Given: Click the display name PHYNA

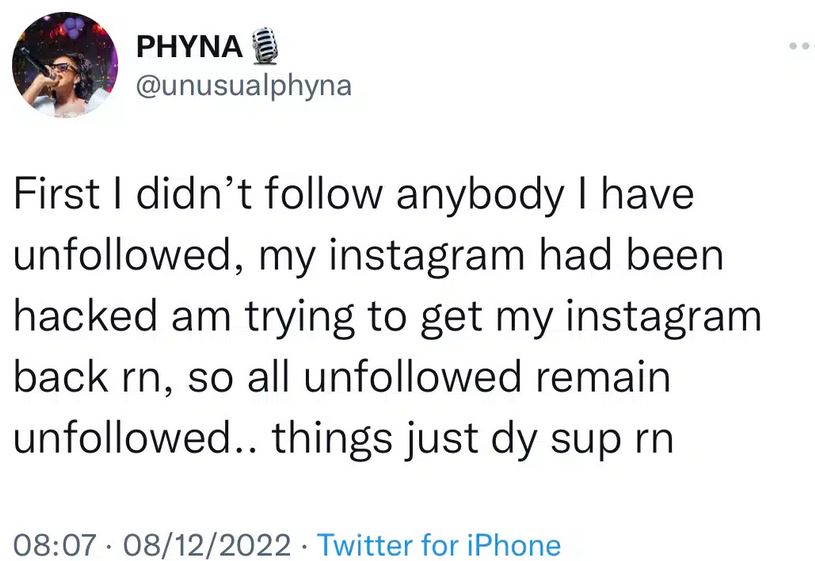Looking at the screenshot, I should 187,46.
